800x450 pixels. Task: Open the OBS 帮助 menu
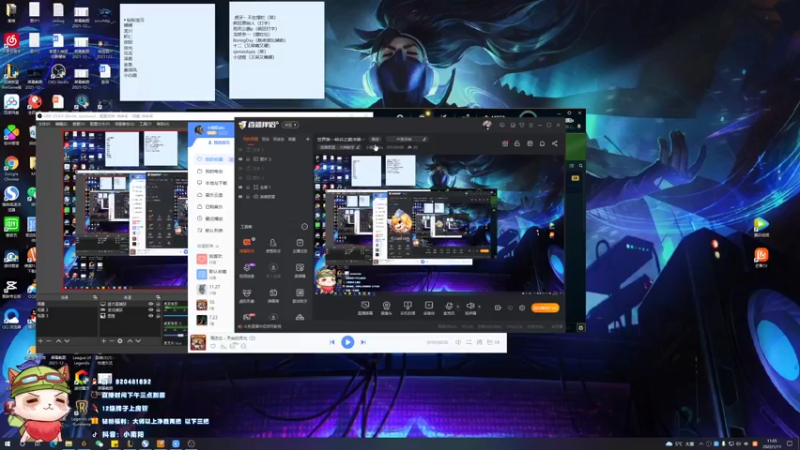pos(163,124)
